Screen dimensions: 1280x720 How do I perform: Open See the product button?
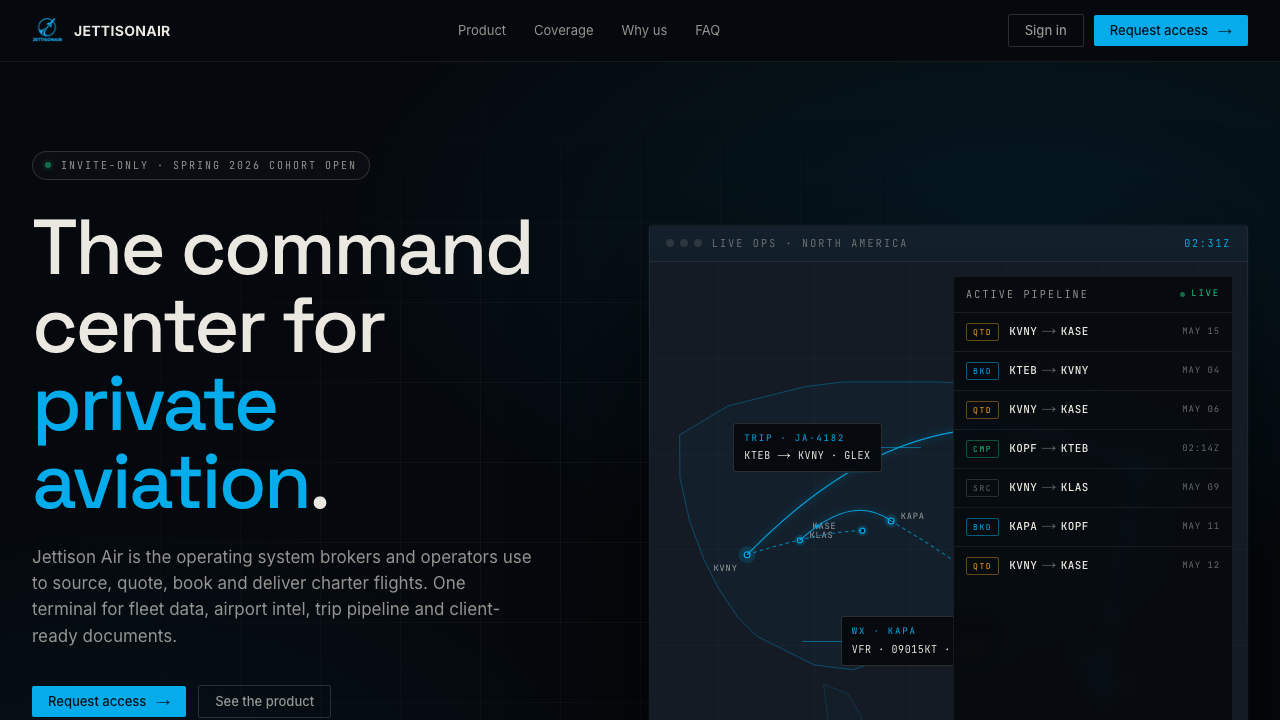264,701
